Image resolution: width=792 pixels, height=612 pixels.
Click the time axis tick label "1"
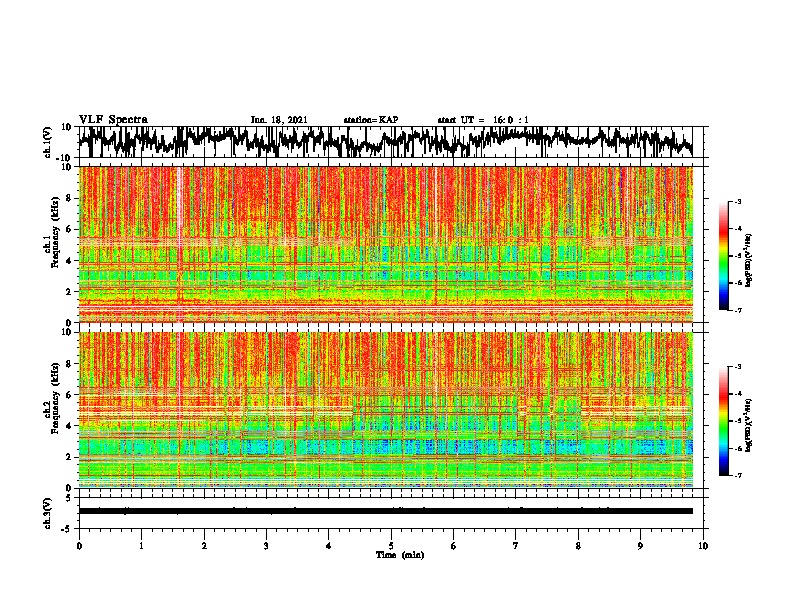141,546
